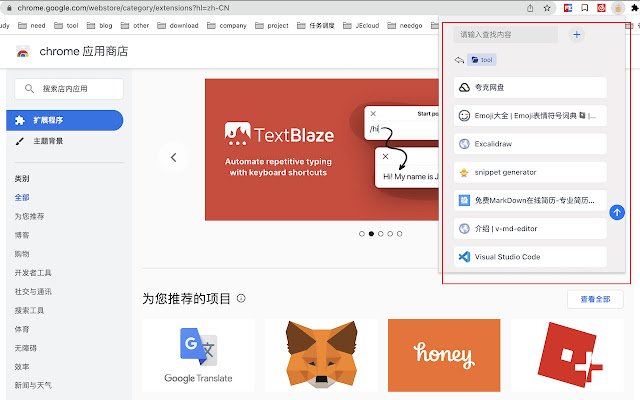640x400 pixels.
Task: Click the address bar URL
Action: [x=123, y=8]
